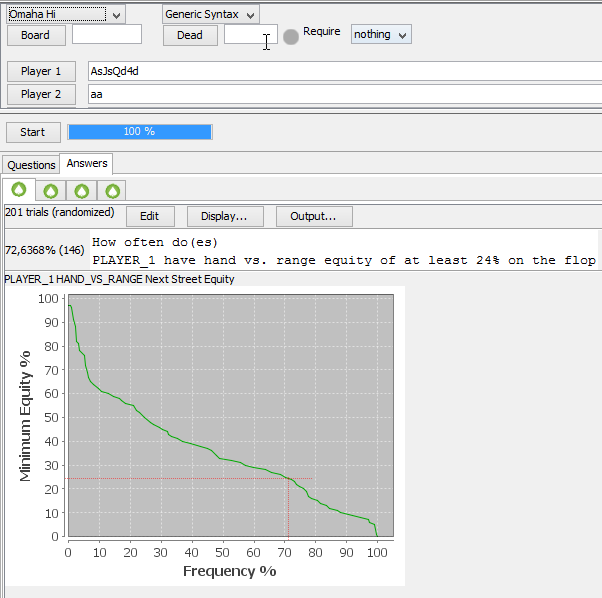Switch to the Questions tab
Viewport: 602px width, 598px height.
tap(31, 165)
